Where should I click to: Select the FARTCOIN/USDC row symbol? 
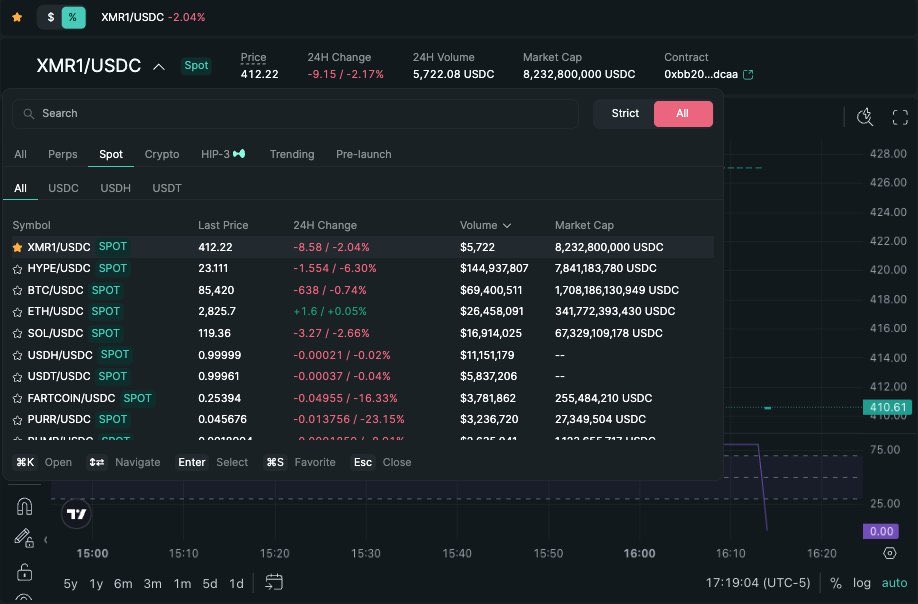(71, 398)
